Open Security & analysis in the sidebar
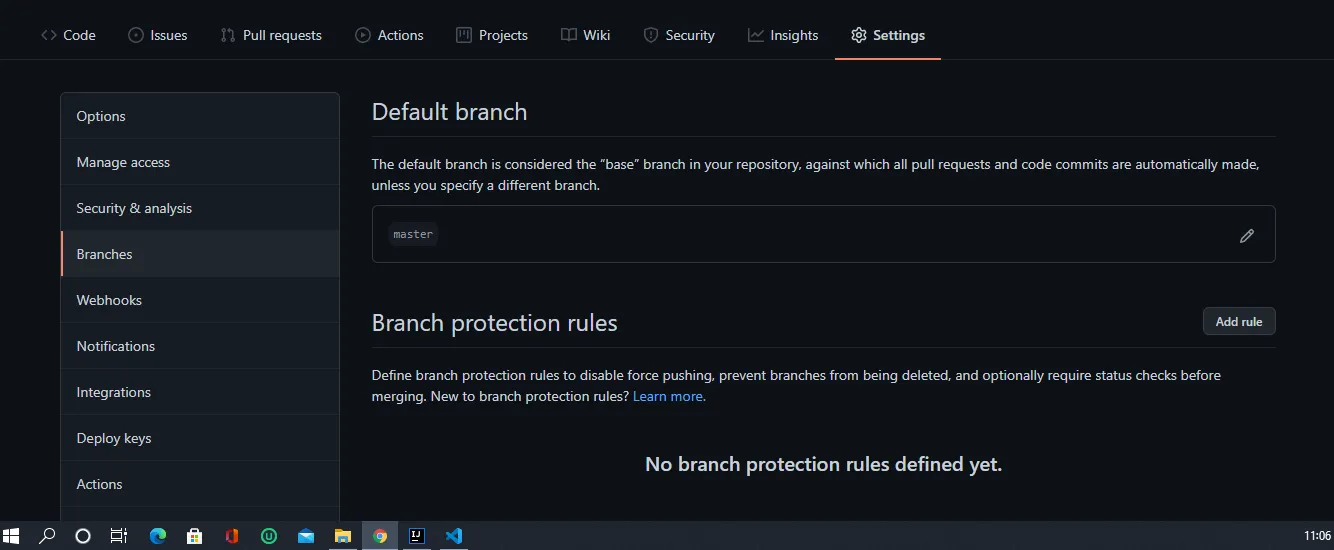Viewport: 1334px width, 550px height. point(134,208)
